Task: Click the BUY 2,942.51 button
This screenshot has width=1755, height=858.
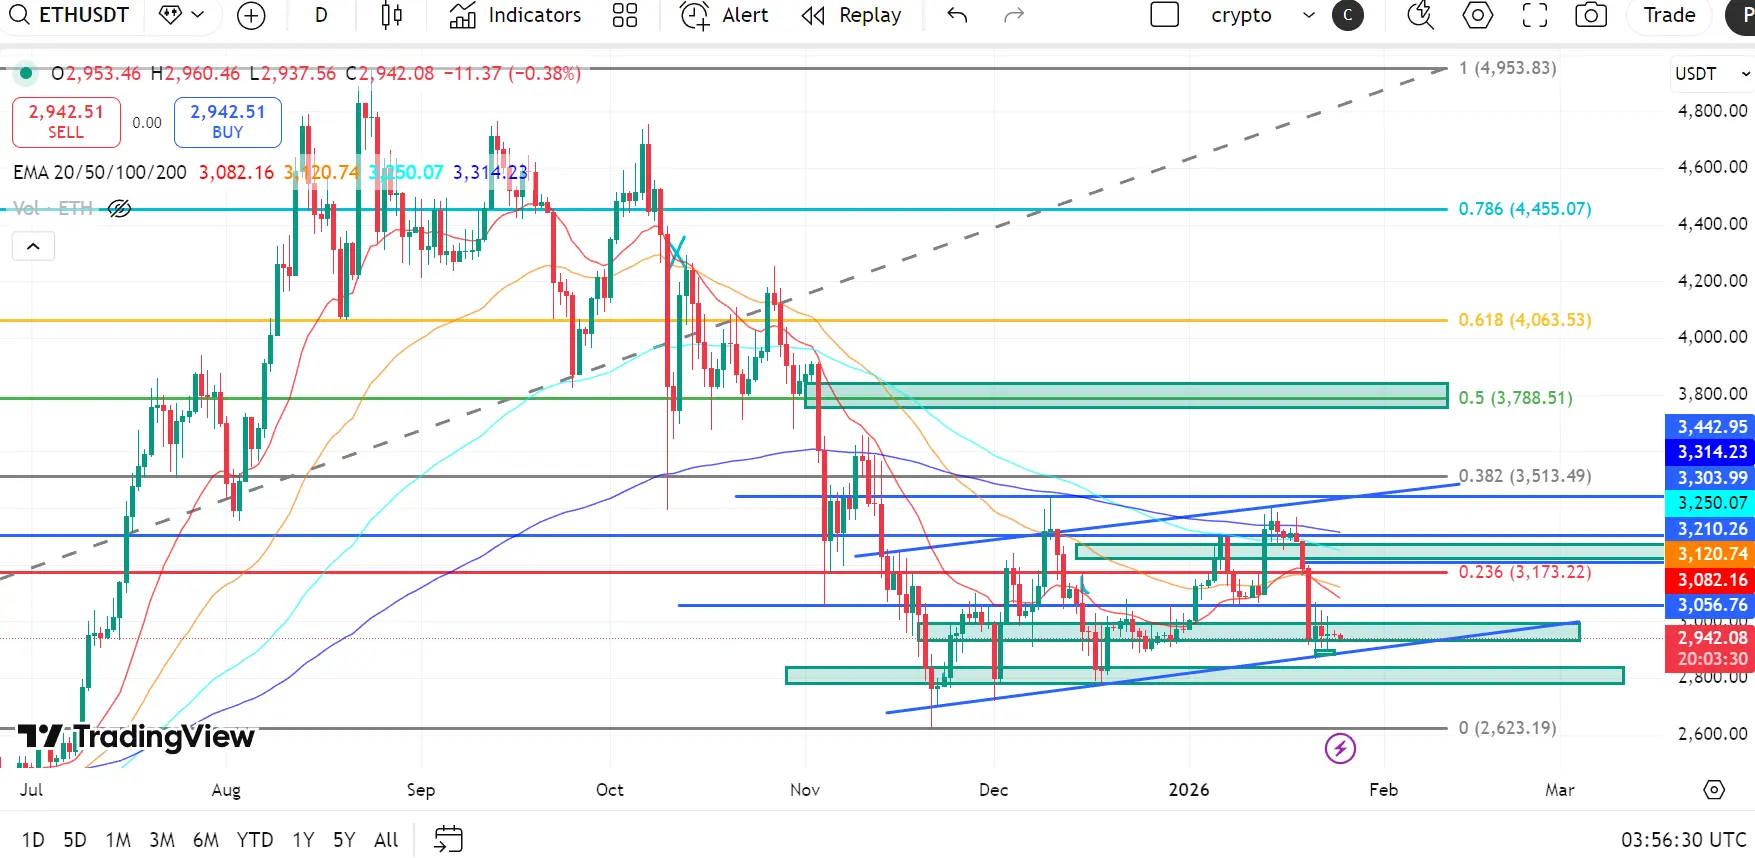Action: [228, 122]
